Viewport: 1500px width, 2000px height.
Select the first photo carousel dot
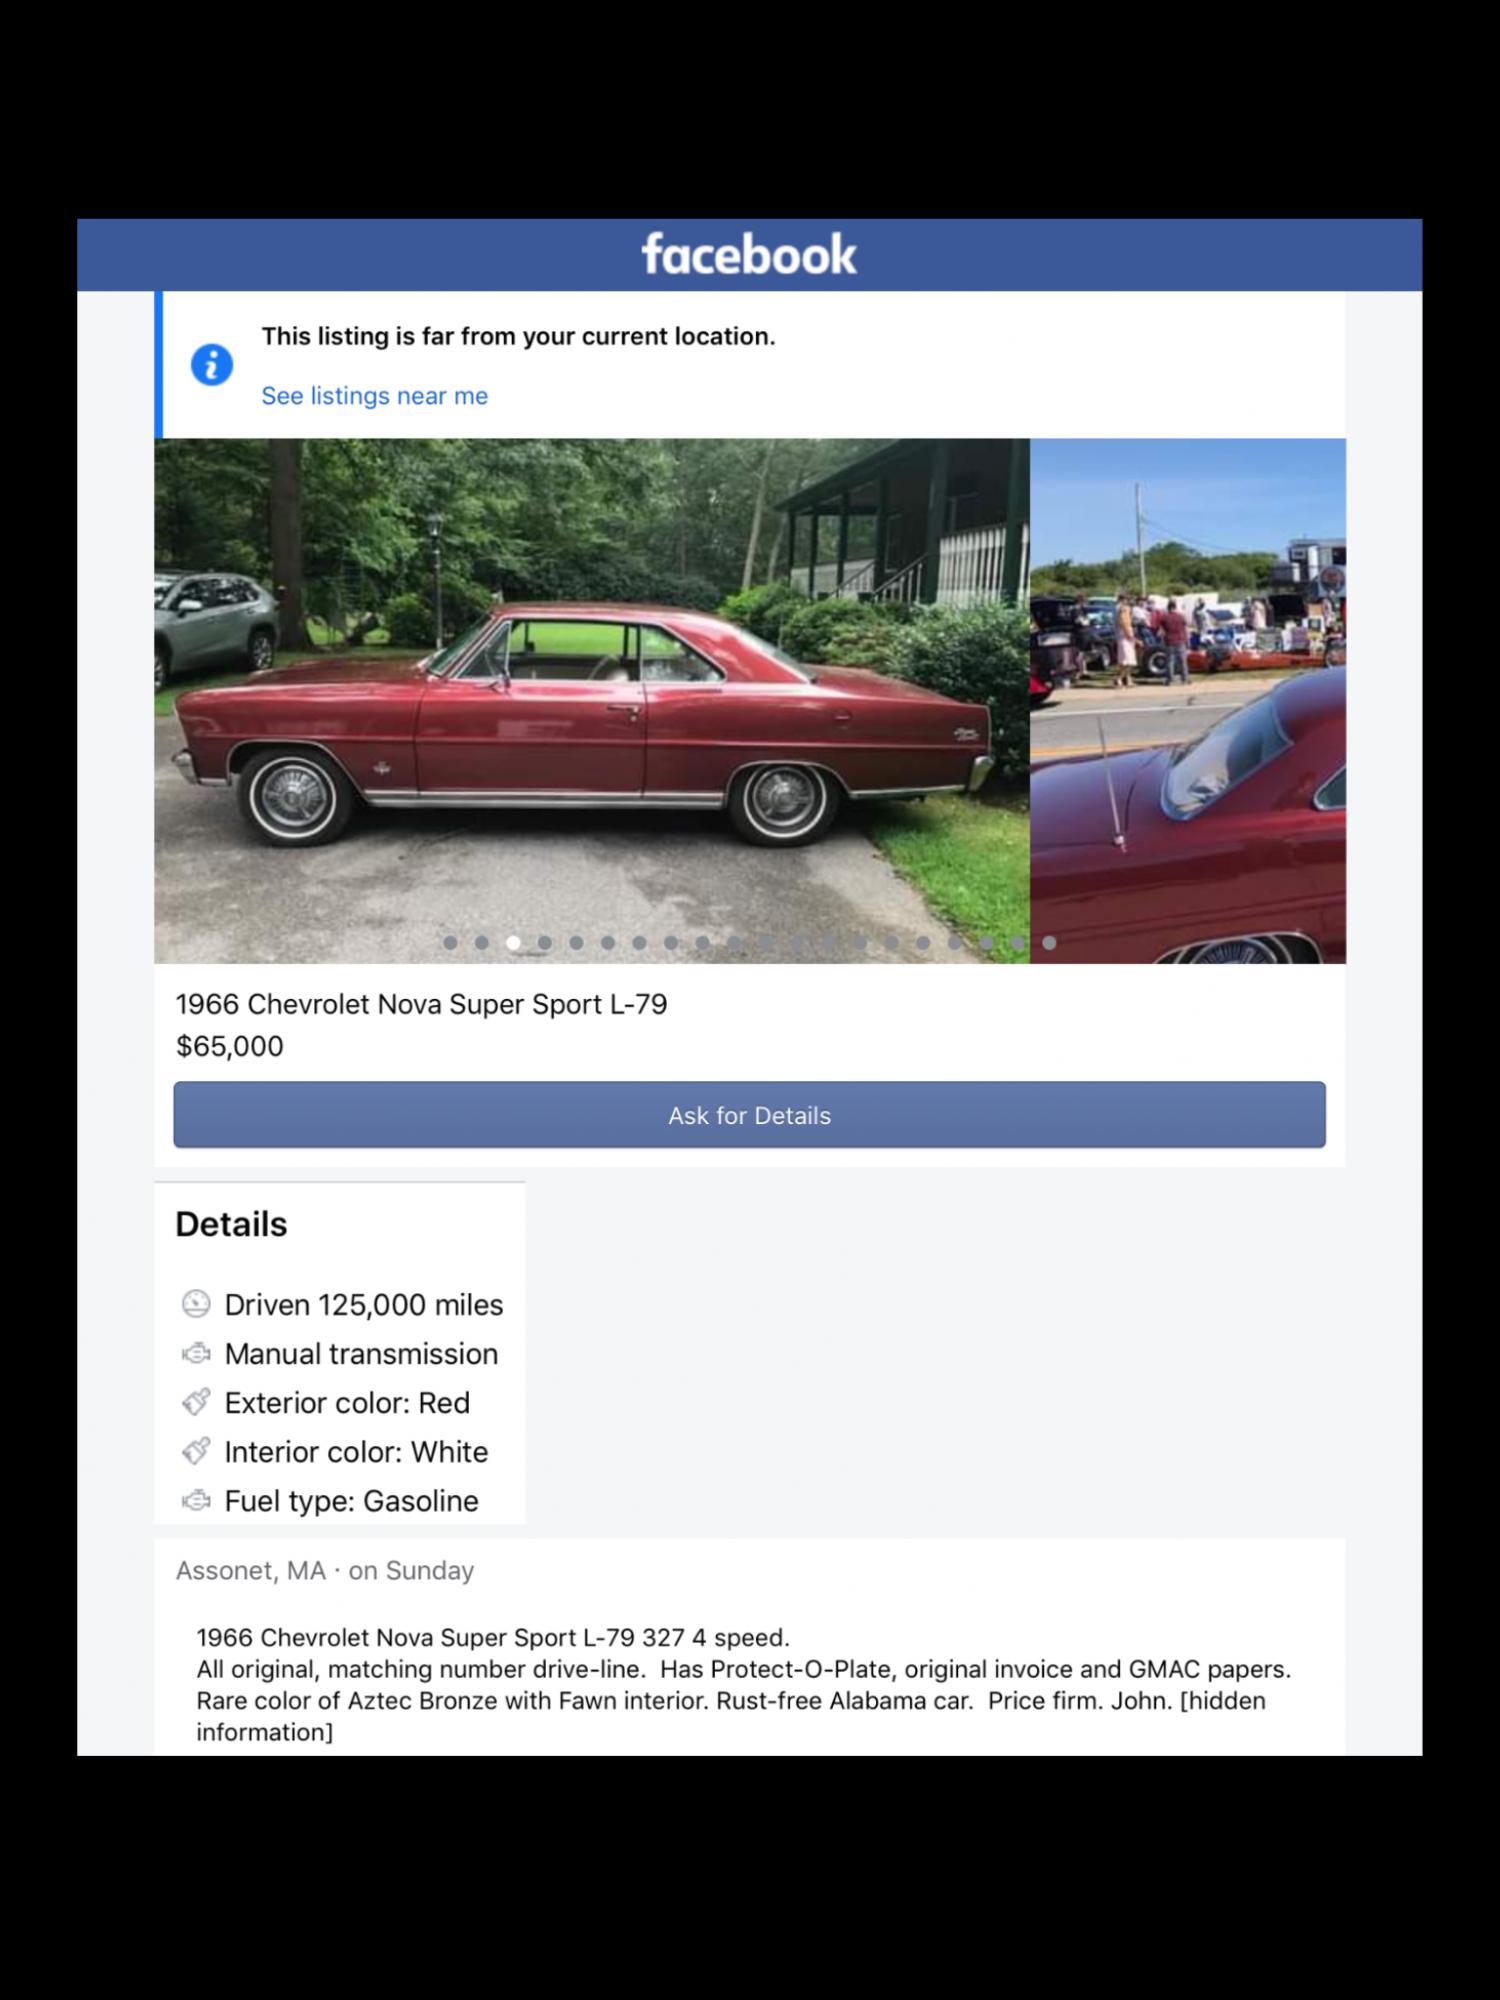click(x=450, y=942)
